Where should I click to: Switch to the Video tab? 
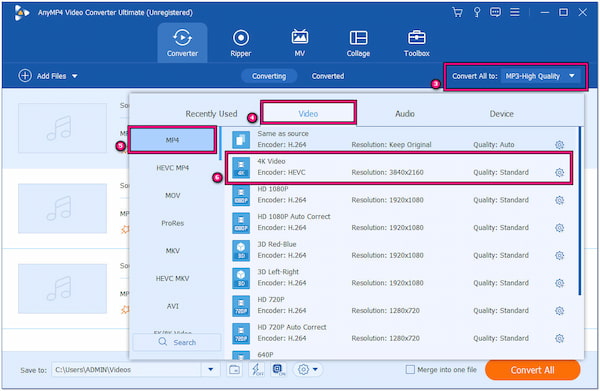(x=308, y=113)
